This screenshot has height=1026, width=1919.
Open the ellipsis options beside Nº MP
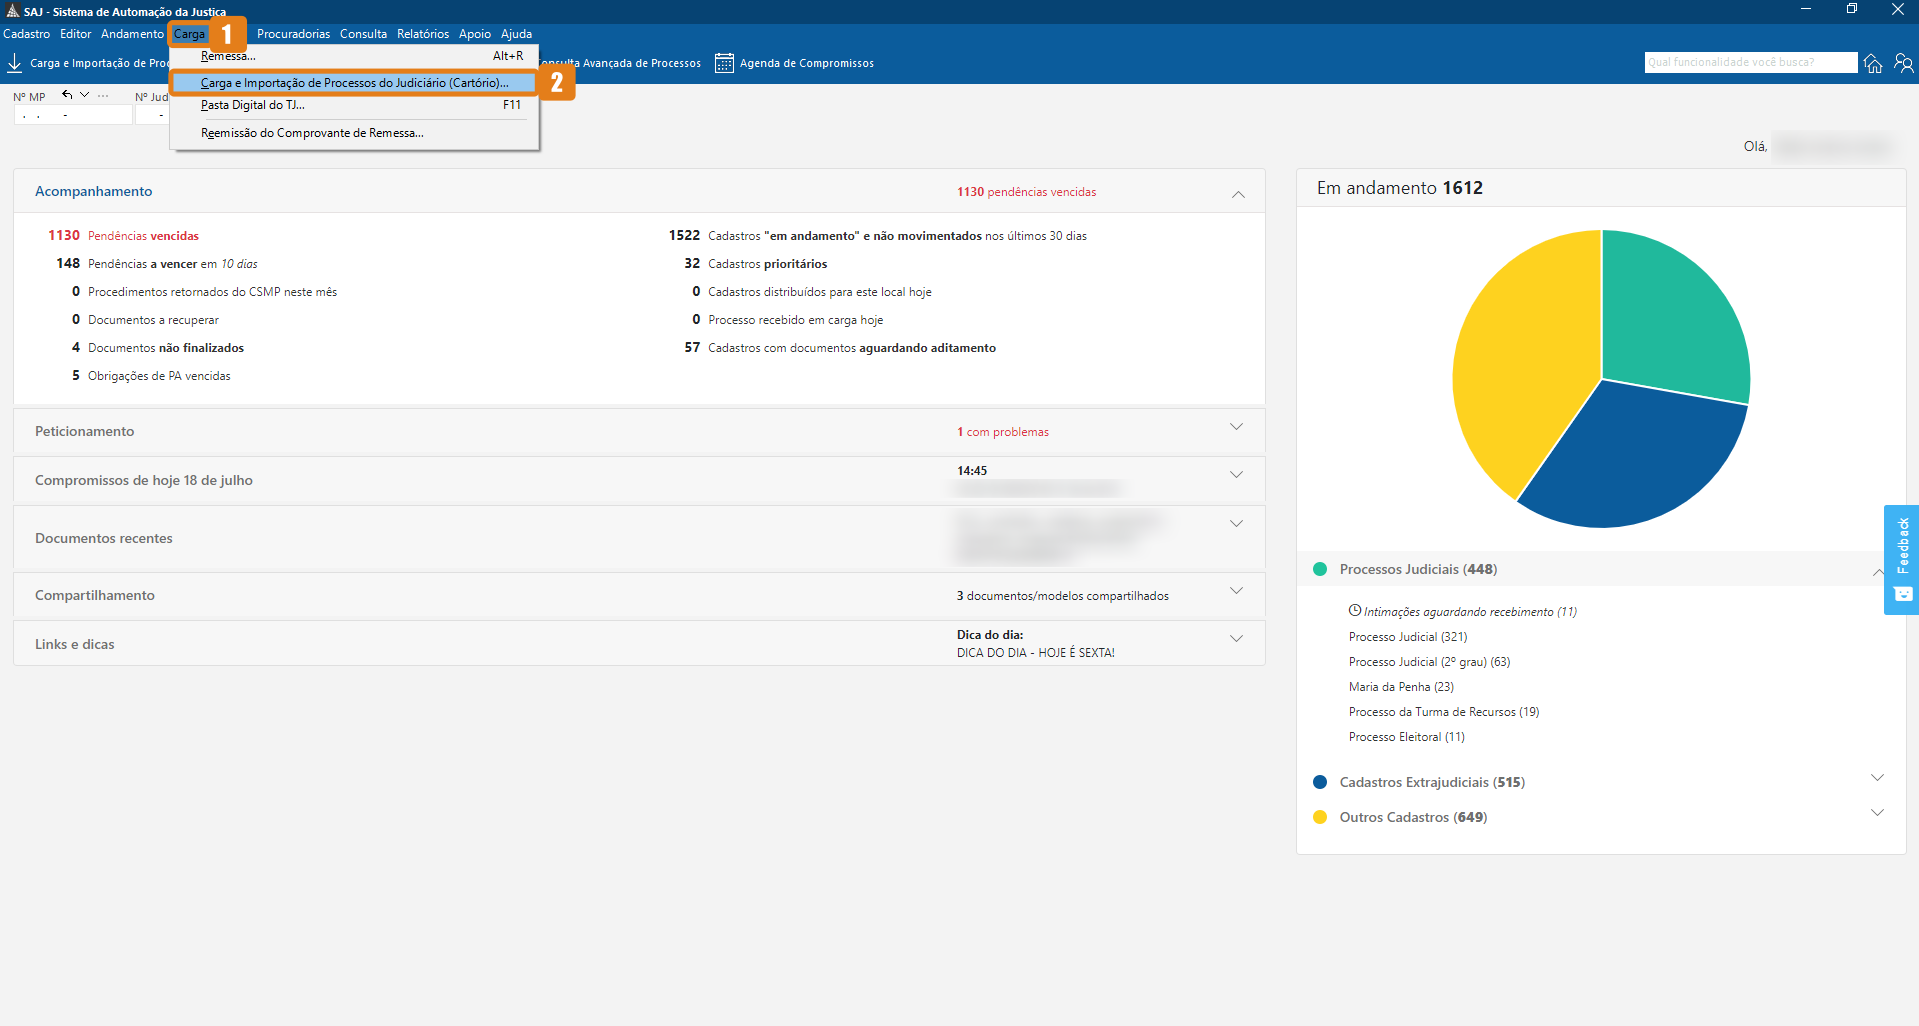103,95
